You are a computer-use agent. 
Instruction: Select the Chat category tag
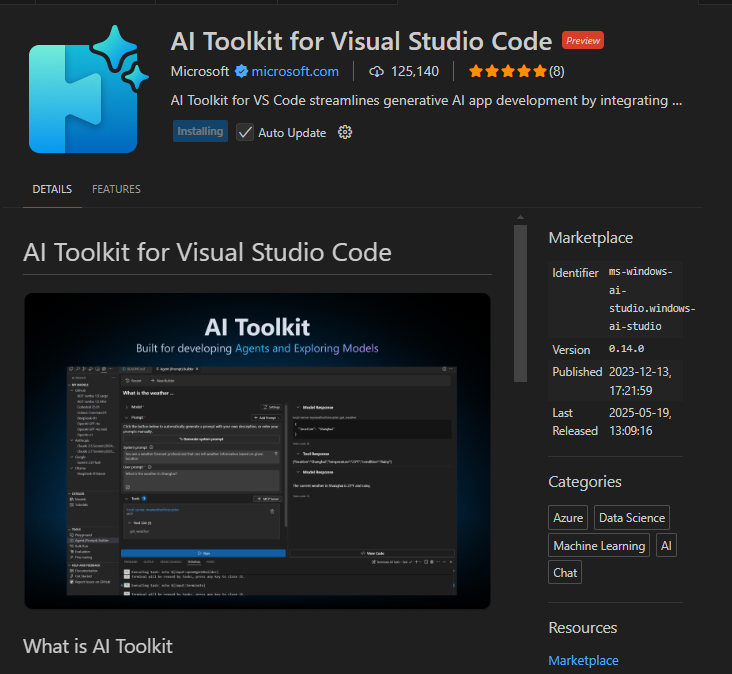click(565, 572)
